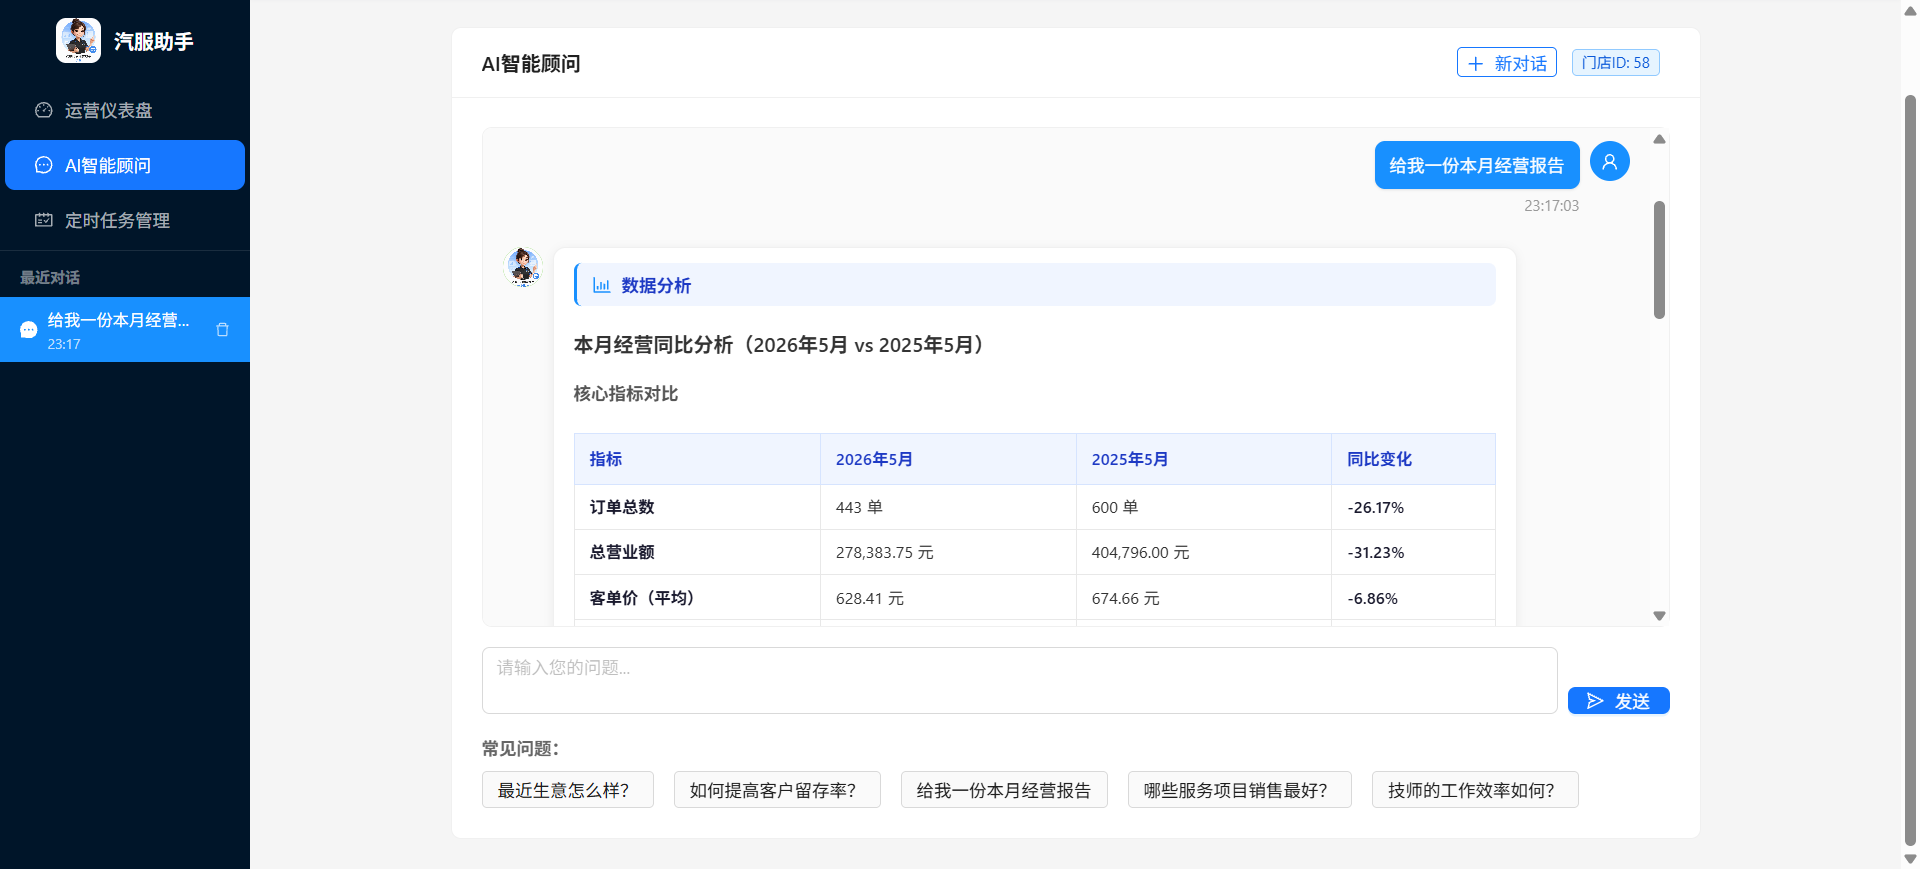Click the chat bubble icon of recent conversation
This screenshot has height=869, width=1920.
click(x=28, y=330)
